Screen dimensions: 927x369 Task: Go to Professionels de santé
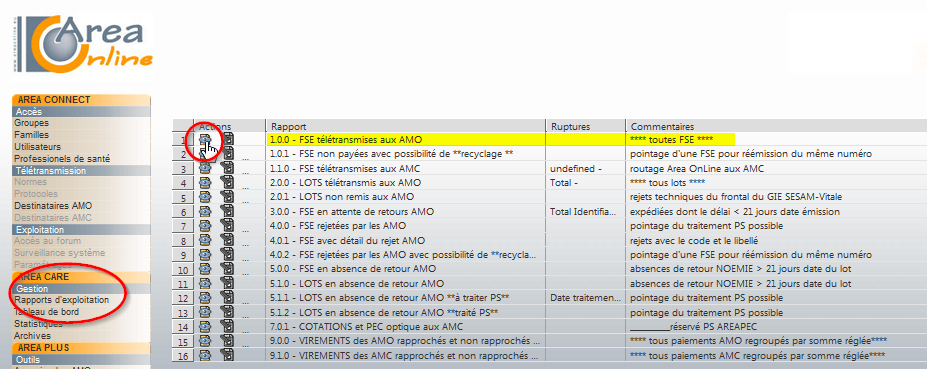[62, 158]
